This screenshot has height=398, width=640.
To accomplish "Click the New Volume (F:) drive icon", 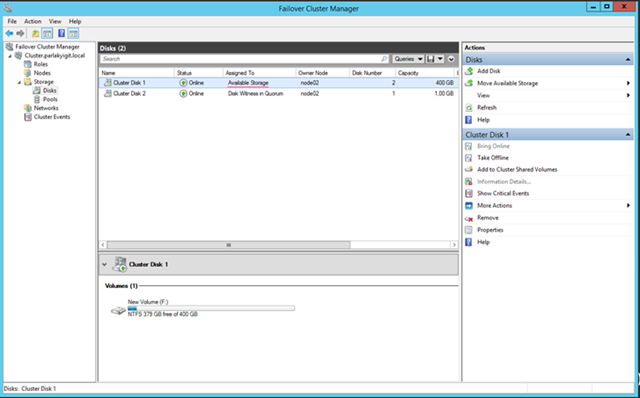I will pos(118,311).
